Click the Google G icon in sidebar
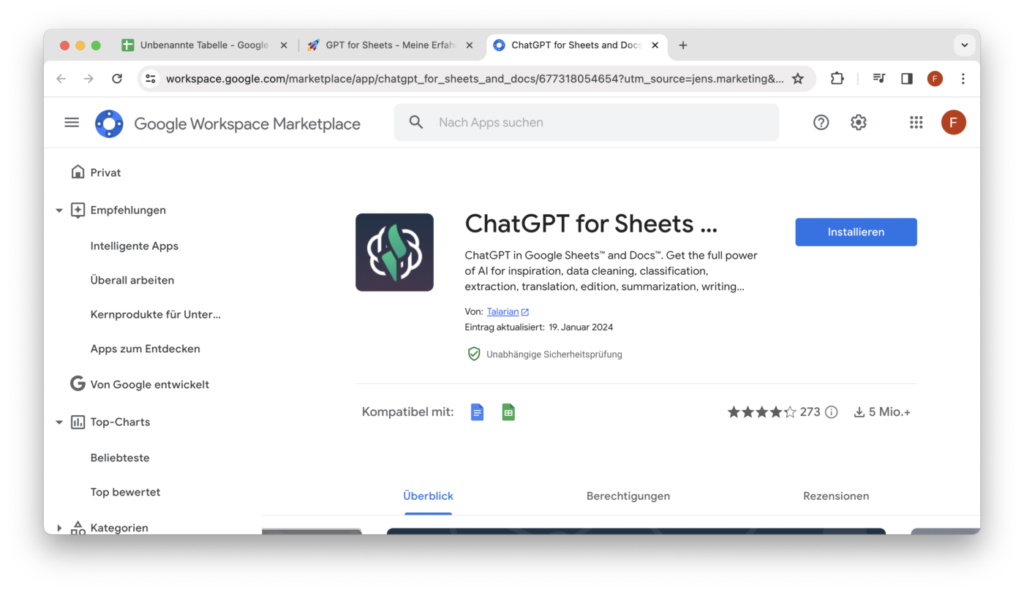The width and height of the screenshot is (1024, 592). click(78, 384)
